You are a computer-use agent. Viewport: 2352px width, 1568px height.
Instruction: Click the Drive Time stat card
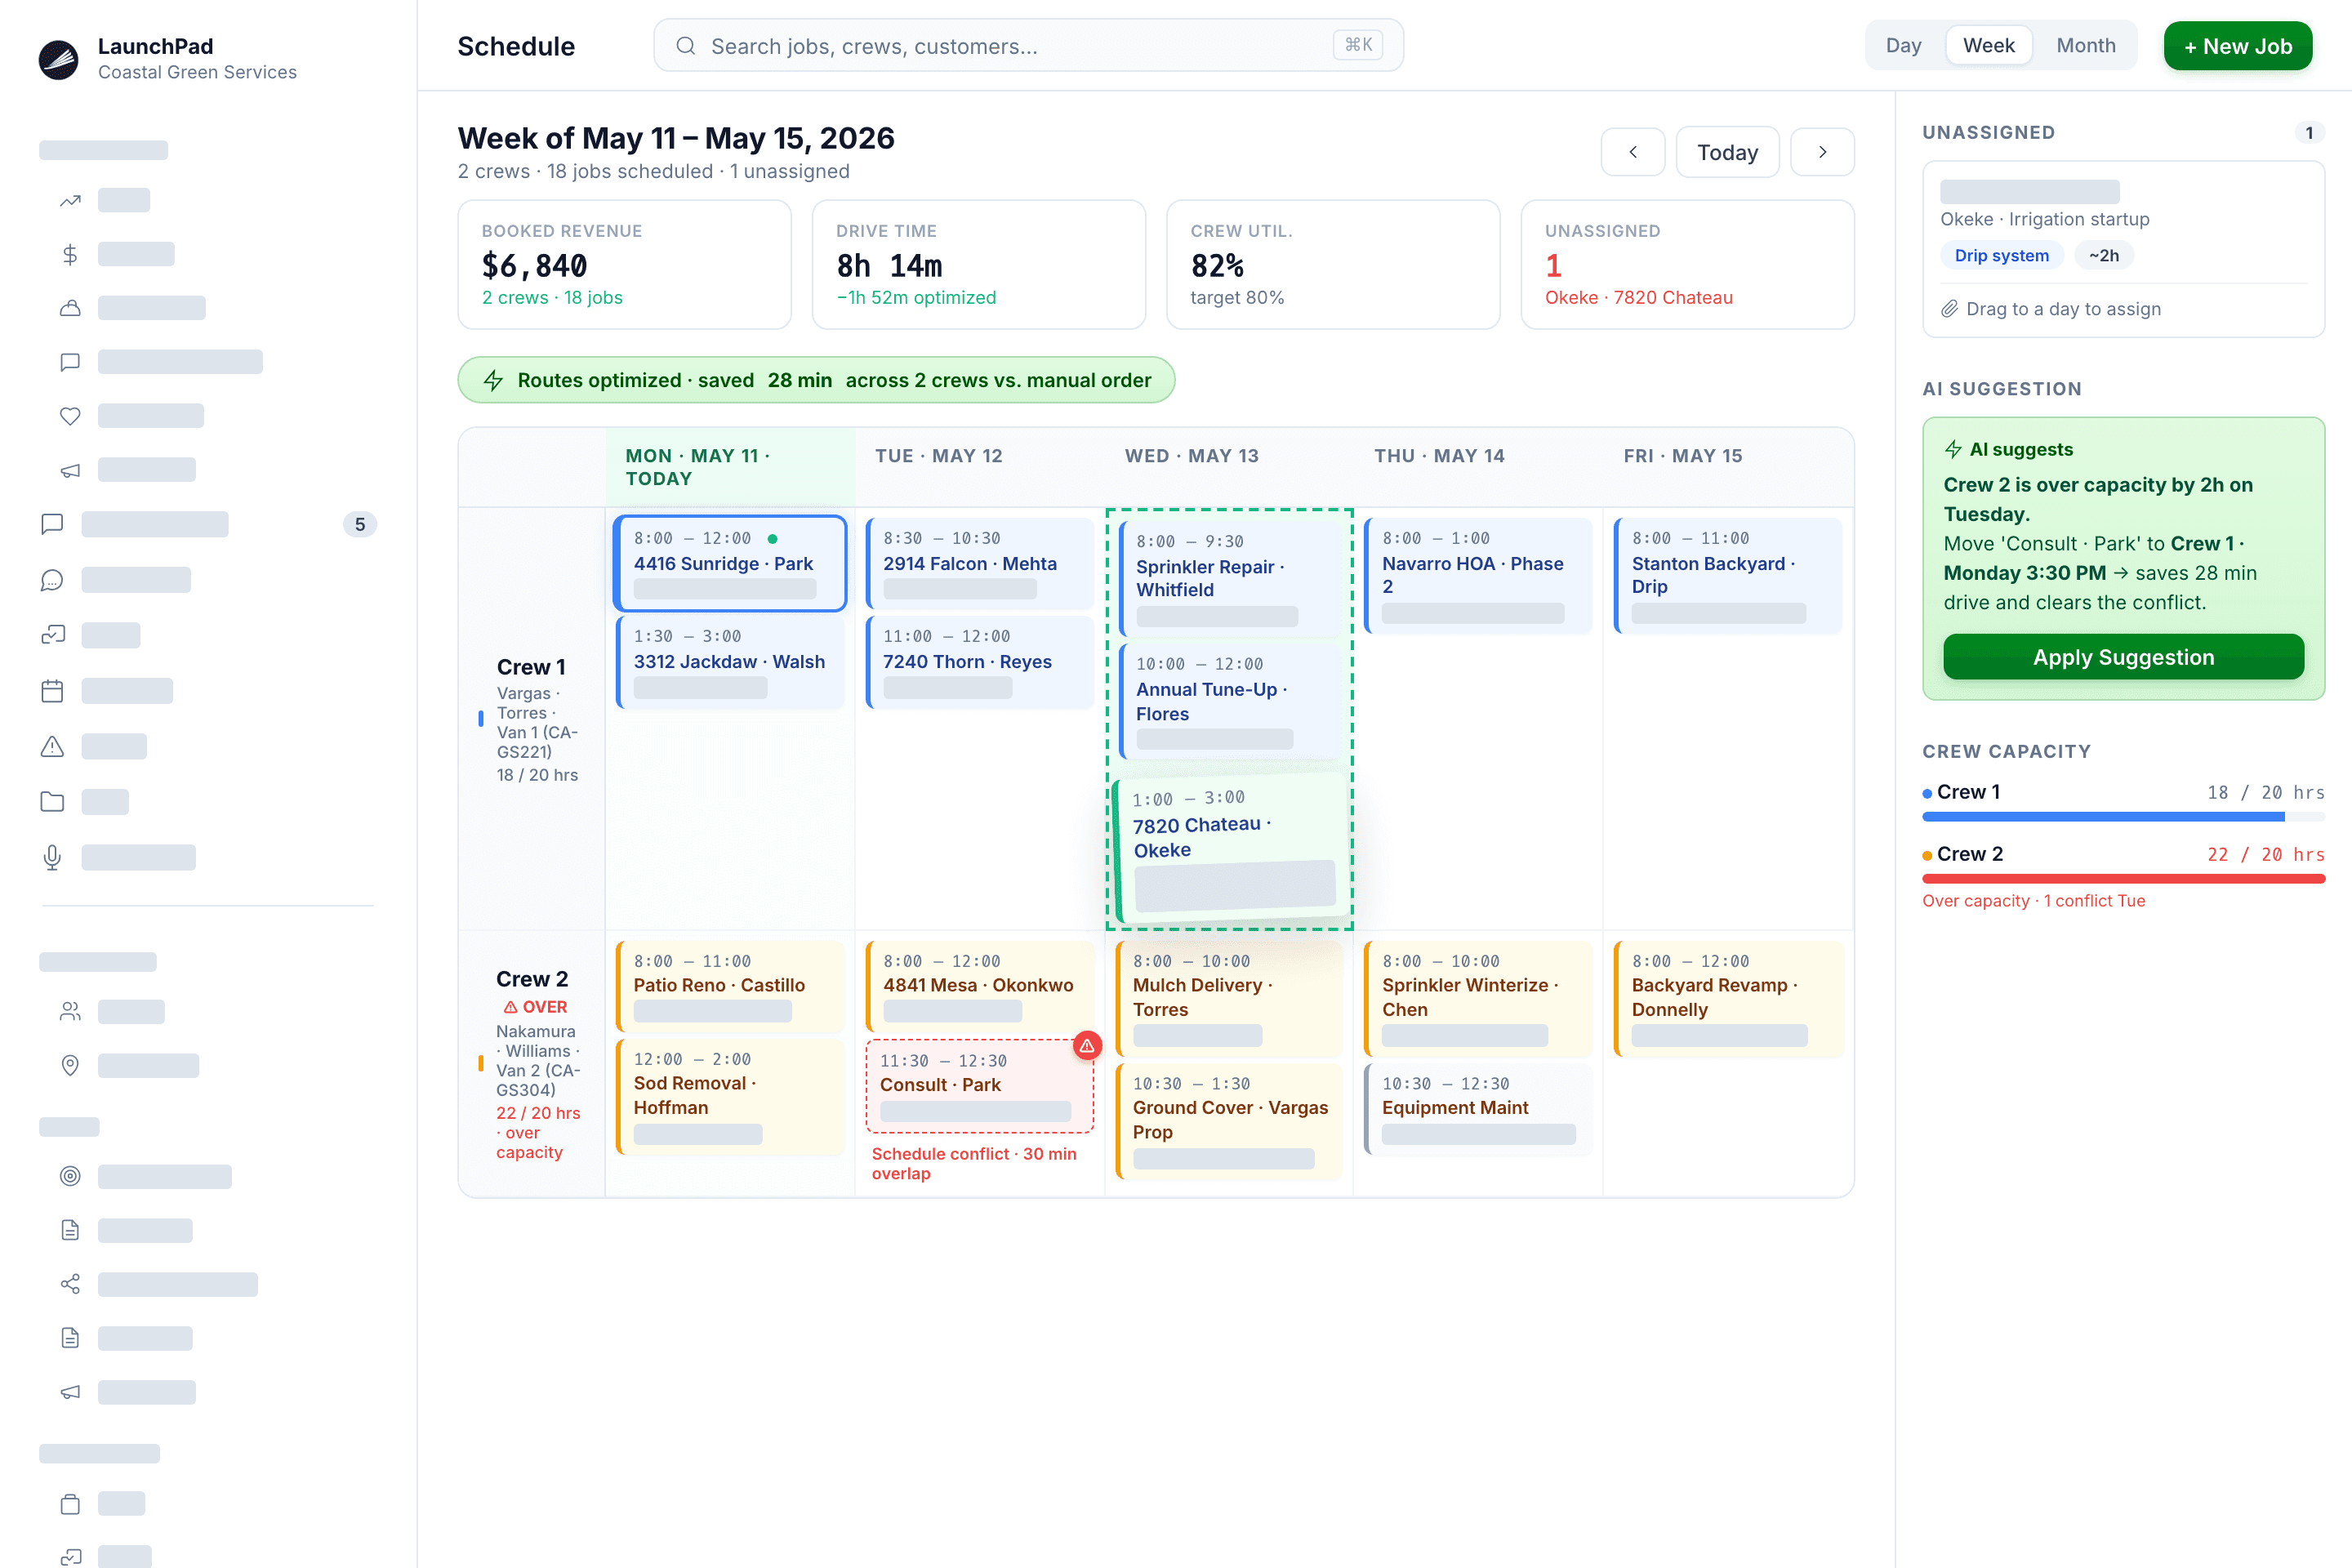pyautogui.click(x=979, y=265)
